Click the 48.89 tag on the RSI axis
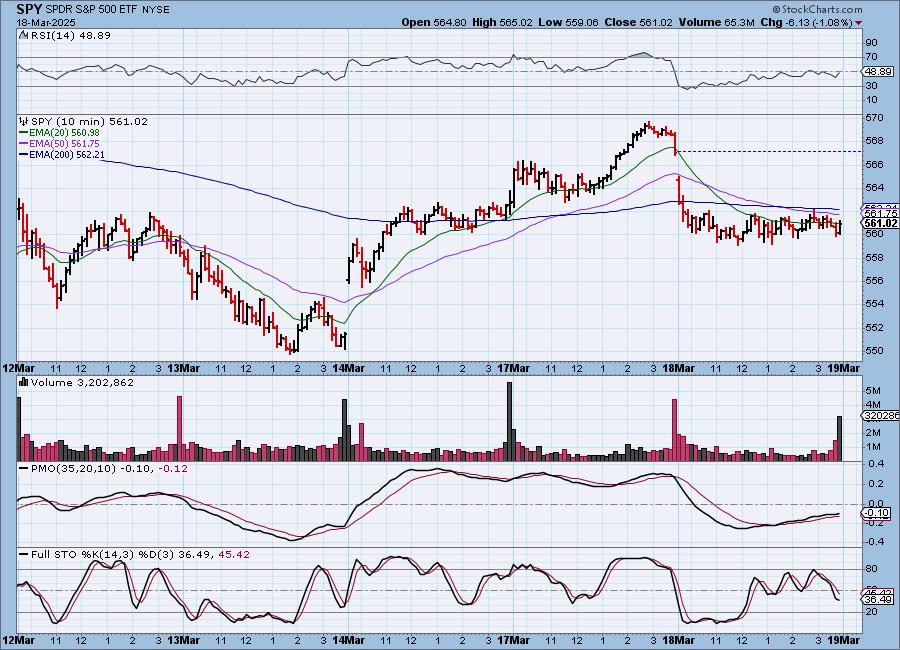The width and height of the screenshot is (900, 650). [x=878, y=71]
